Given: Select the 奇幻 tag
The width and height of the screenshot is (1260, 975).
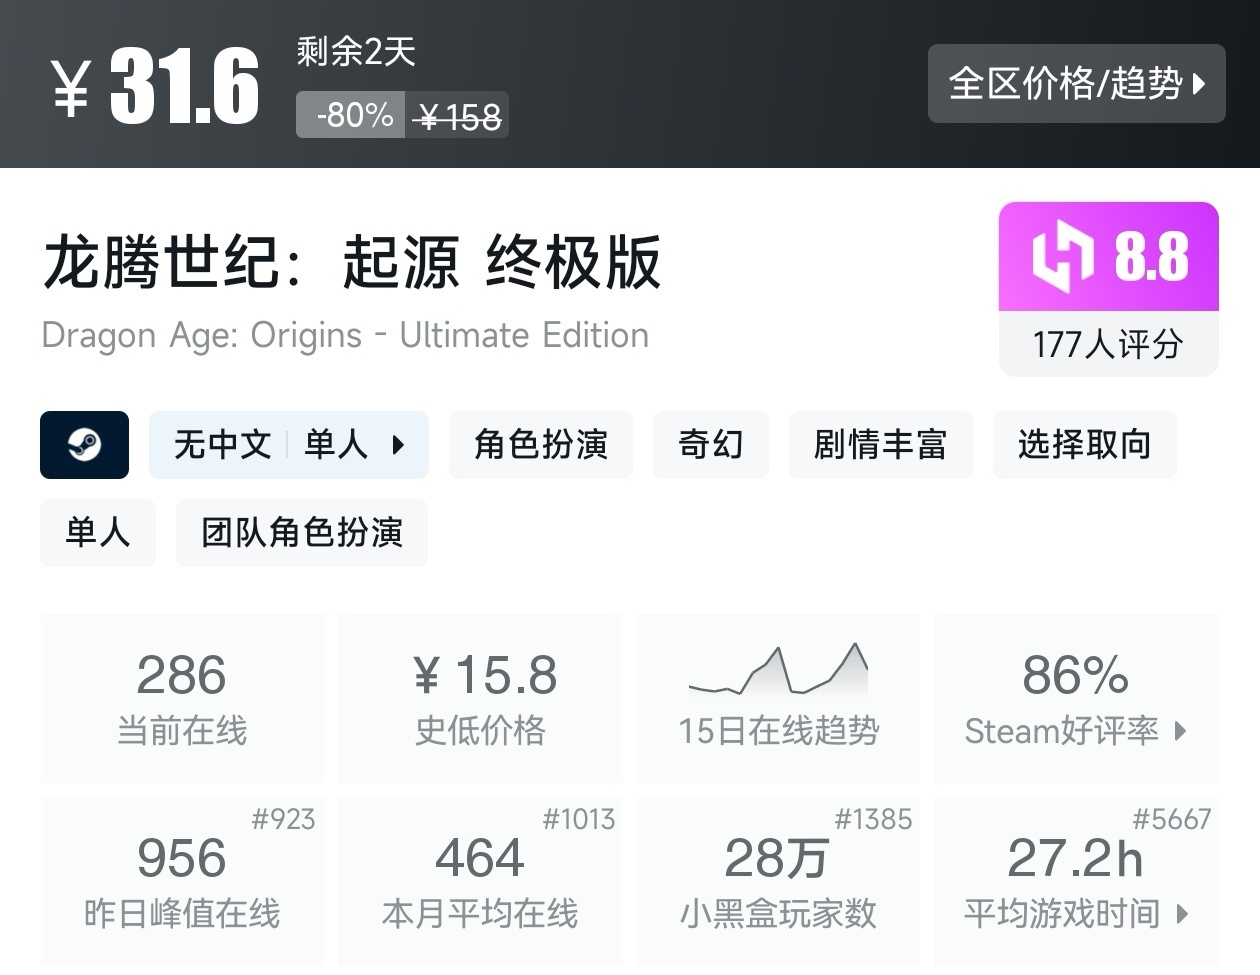Looking at the screenshot, I should pyautogui.click(x=711, y=445).
